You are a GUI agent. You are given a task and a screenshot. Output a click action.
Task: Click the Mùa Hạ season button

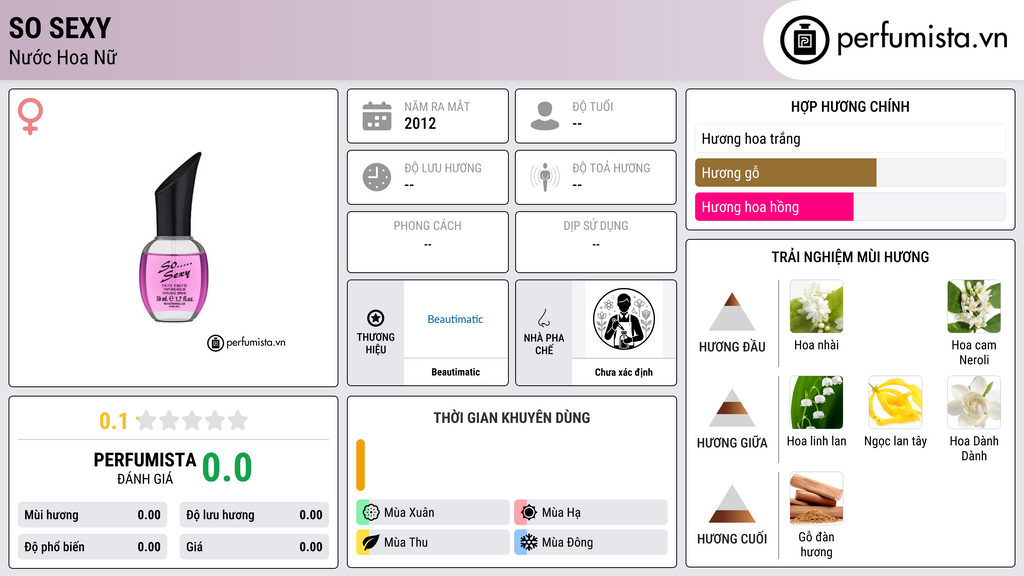(x=590, y=512)
